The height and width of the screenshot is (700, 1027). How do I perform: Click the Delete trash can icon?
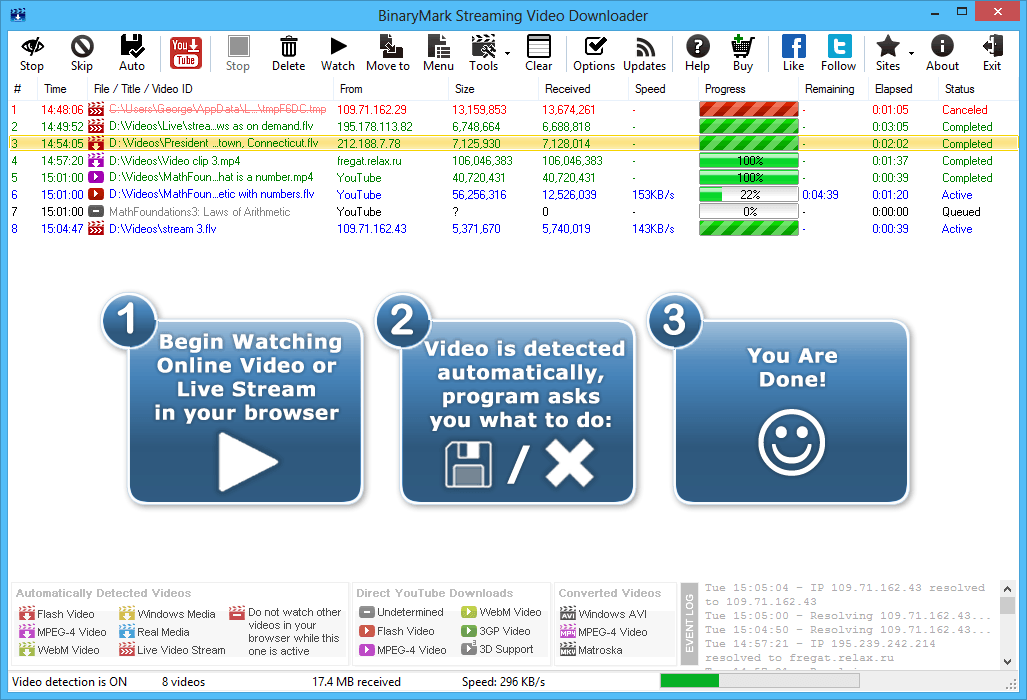point(288,46)
